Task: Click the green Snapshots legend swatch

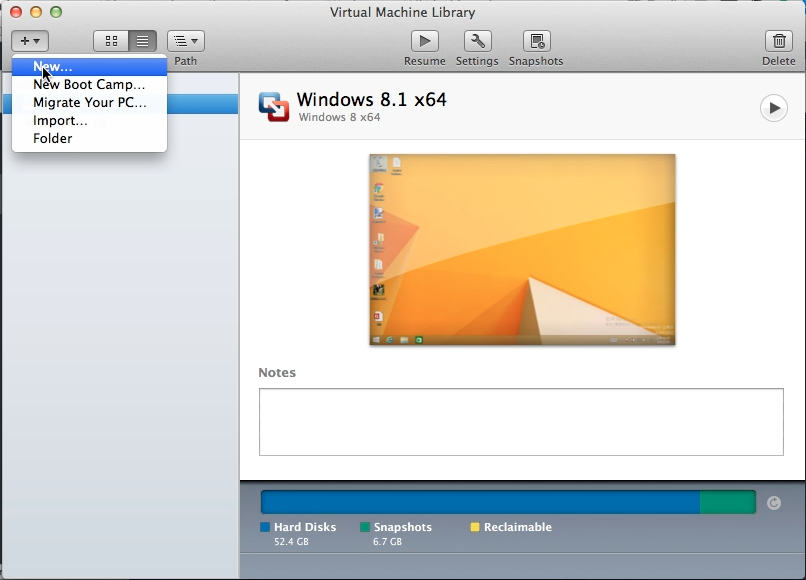Action: coord(365,527)
